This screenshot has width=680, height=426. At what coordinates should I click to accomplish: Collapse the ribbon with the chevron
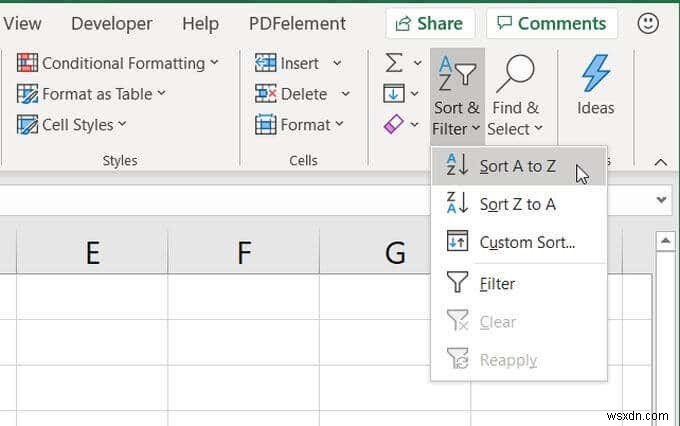tap(660, 162)
